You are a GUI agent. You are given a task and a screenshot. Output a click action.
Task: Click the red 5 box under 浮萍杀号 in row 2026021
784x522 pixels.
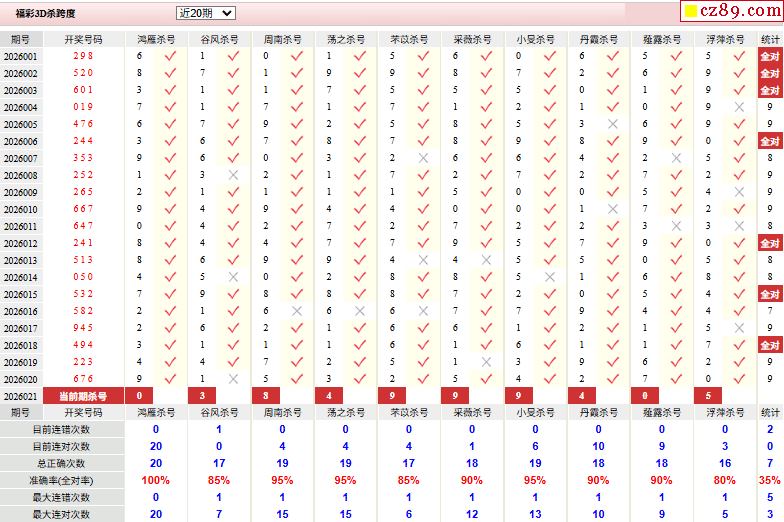[x=708, y=396]
